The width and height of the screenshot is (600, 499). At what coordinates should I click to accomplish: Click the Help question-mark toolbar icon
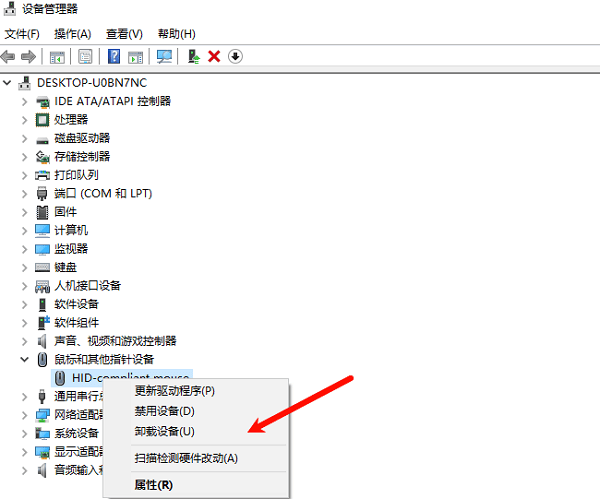tap(114, 57)
